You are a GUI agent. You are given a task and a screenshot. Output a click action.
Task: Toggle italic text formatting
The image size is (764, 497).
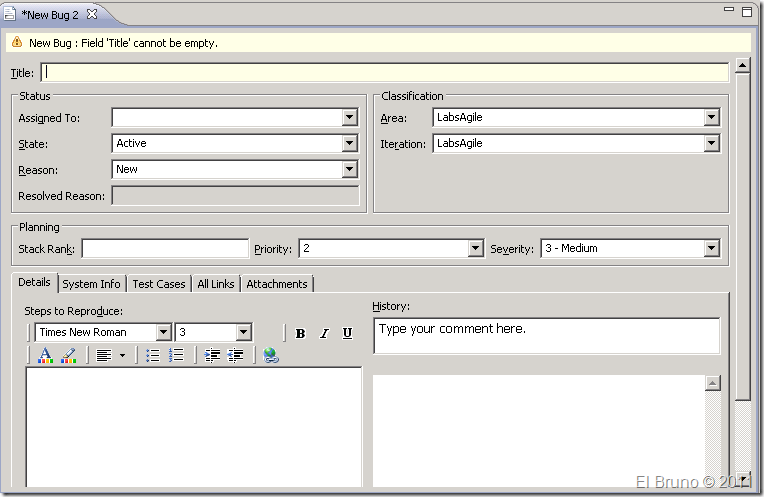point(324,333)
